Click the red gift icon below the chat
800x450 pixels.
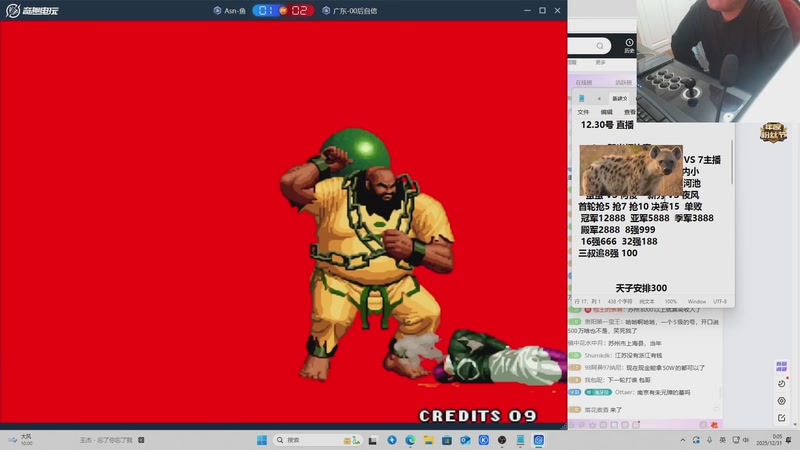[x=714, y=424]
